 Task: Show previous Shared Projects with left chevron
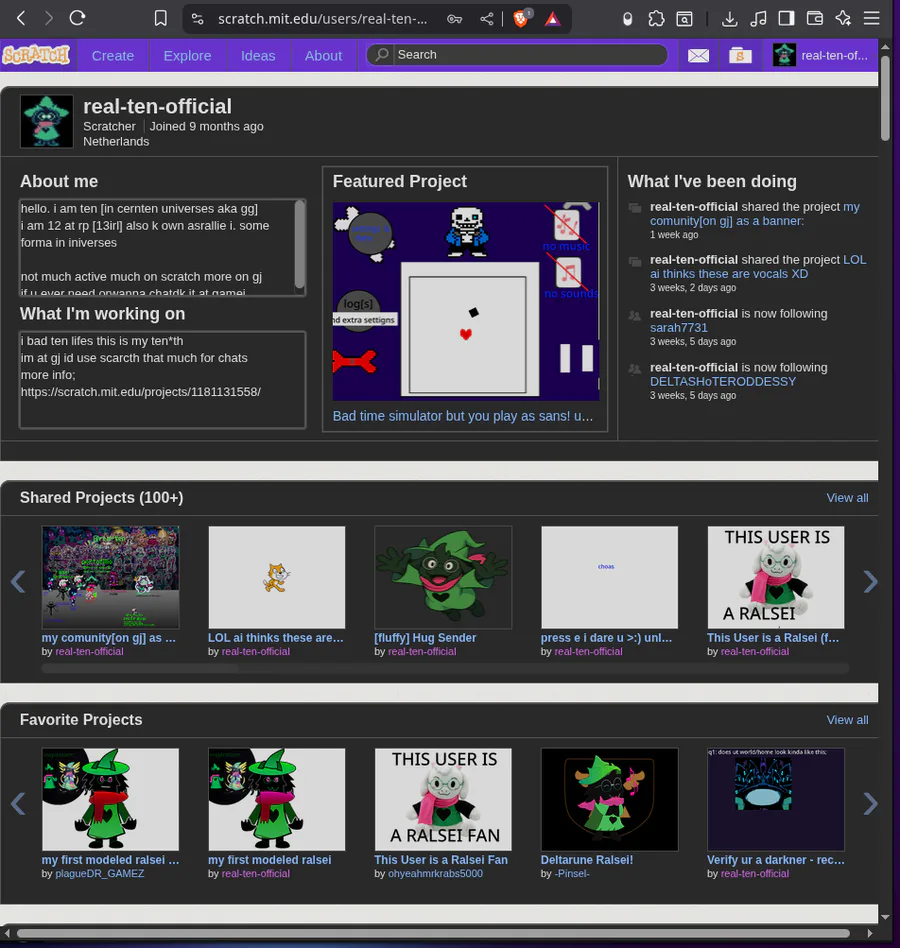(18, 582)
